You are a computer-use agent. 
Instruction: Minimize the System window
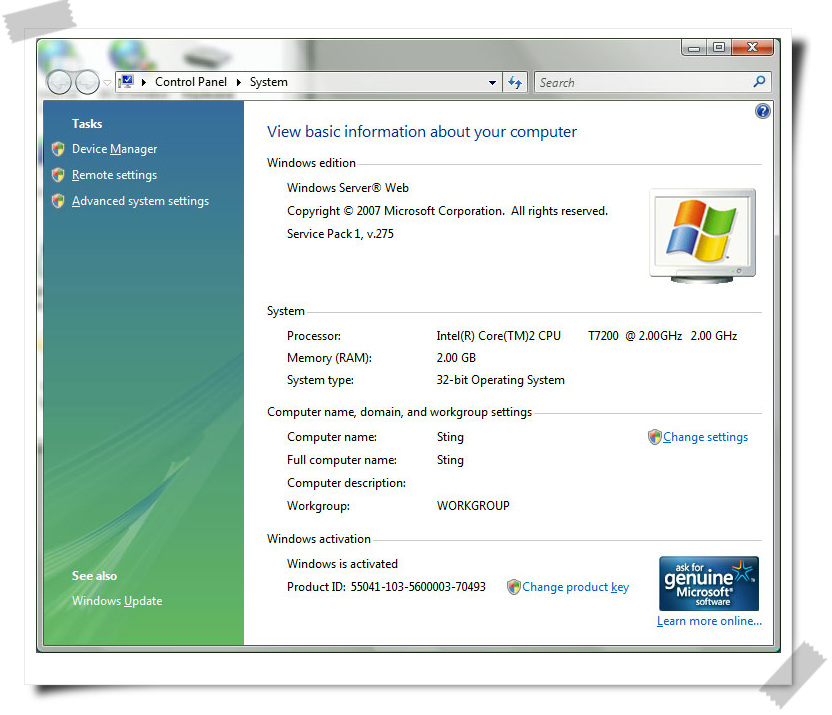[x=694, y=48]
